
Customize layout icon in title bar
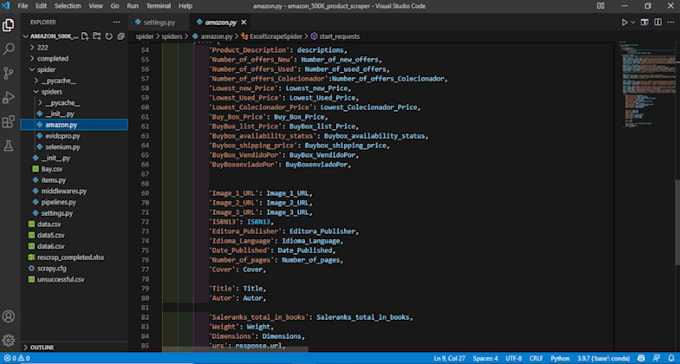tap(601, 6)
